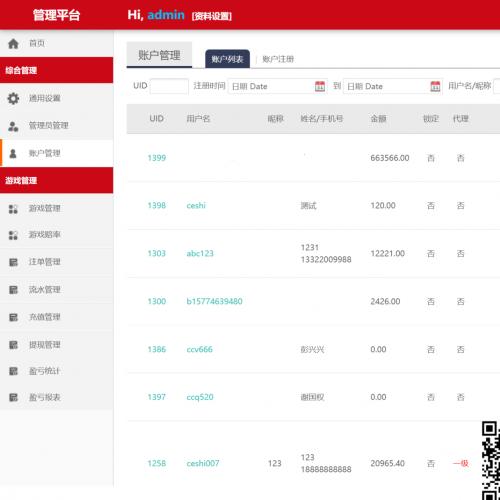500x500 pixels.
Task: Open user abc123's profile link
Action: point(200,253)
